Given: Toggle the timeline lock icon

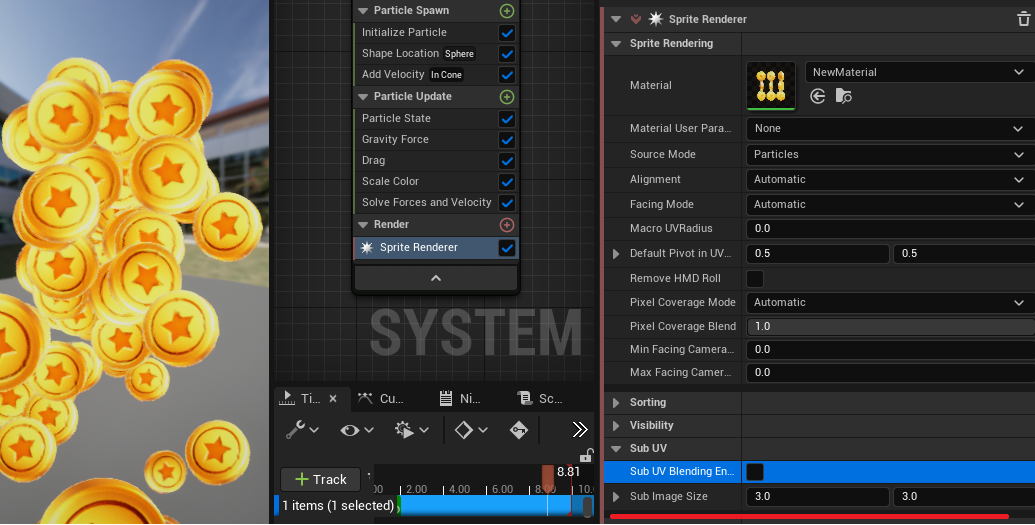Looking at the screenshot, I should 586,455.
